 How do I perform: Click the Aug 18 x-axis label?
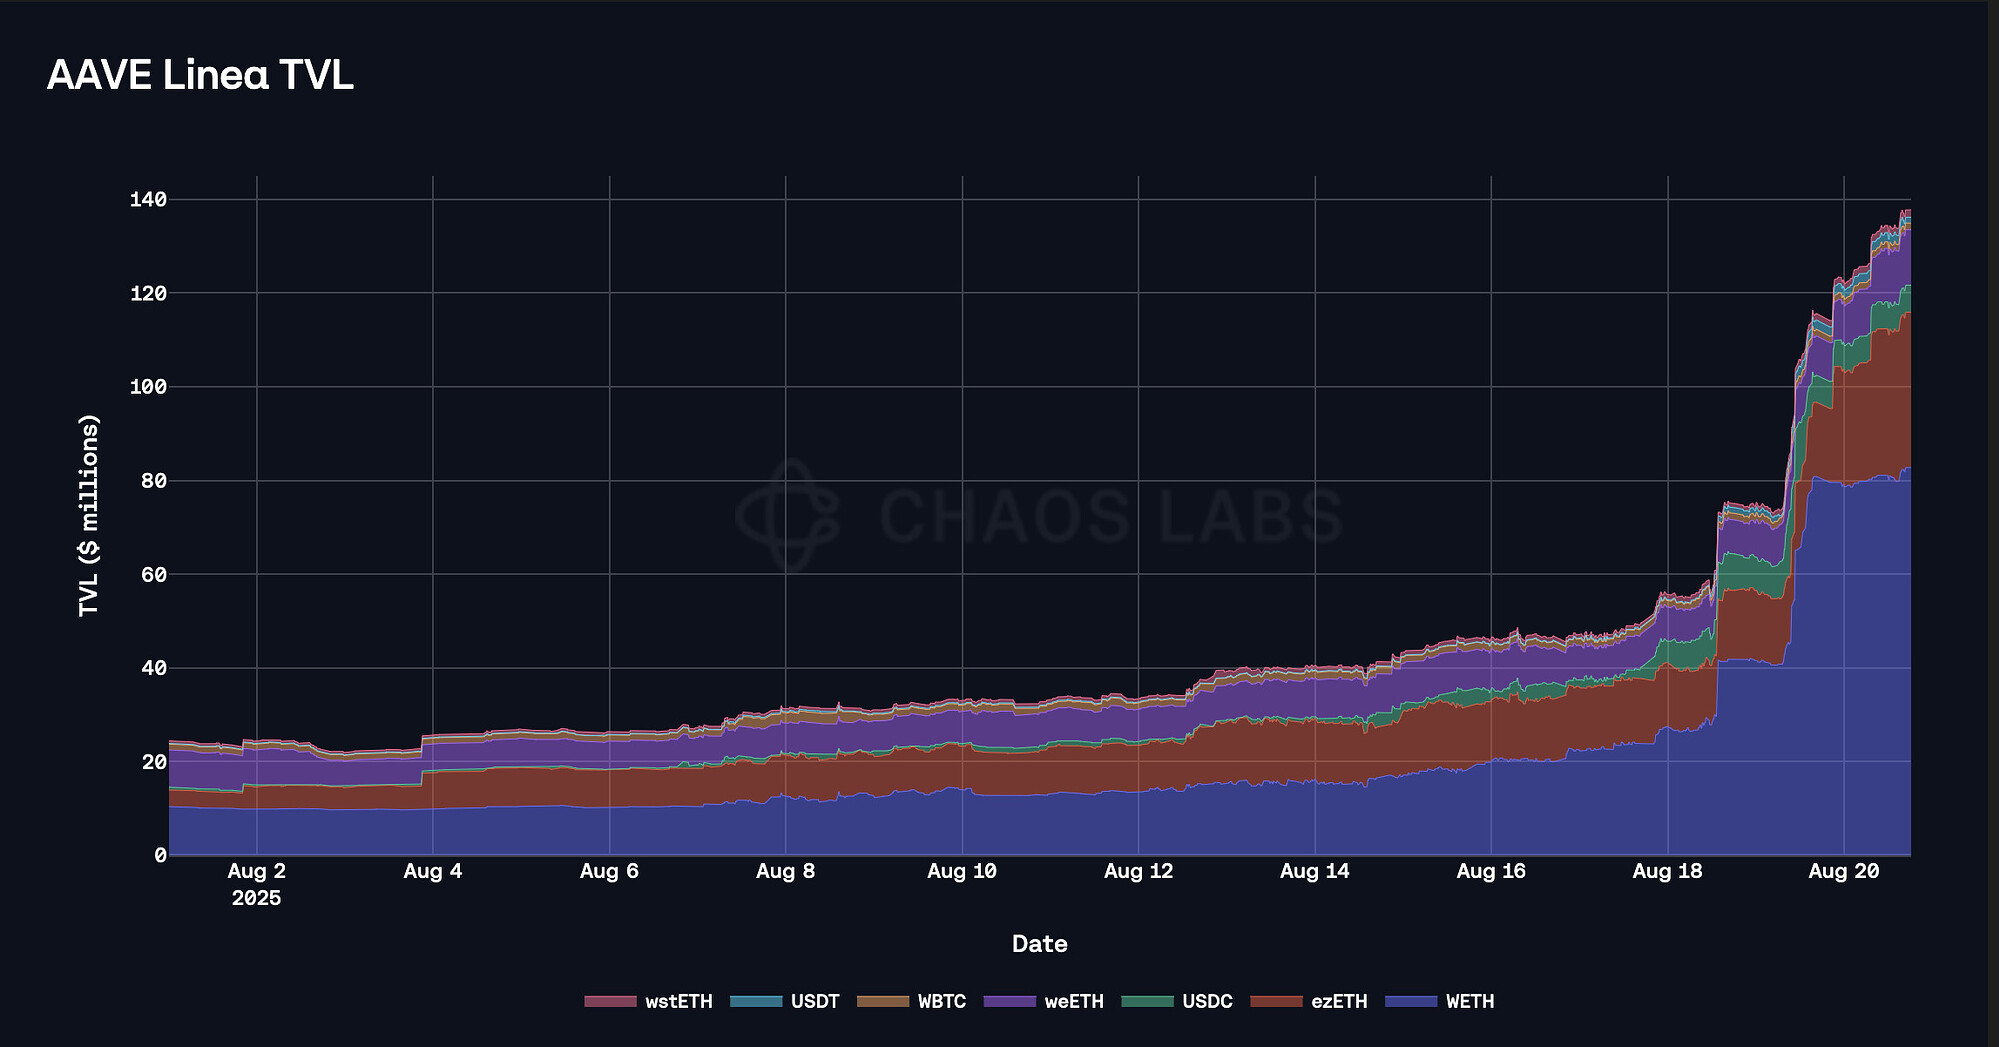click(x=1667, y=871)
